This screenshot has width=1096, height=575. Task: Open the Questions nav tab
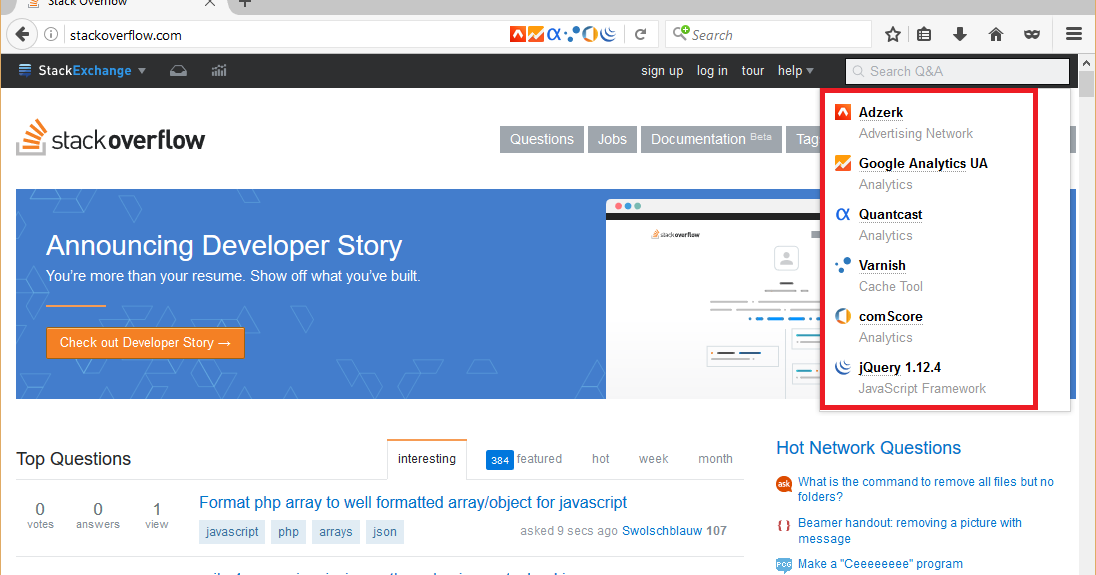click(x=542, y=139)
